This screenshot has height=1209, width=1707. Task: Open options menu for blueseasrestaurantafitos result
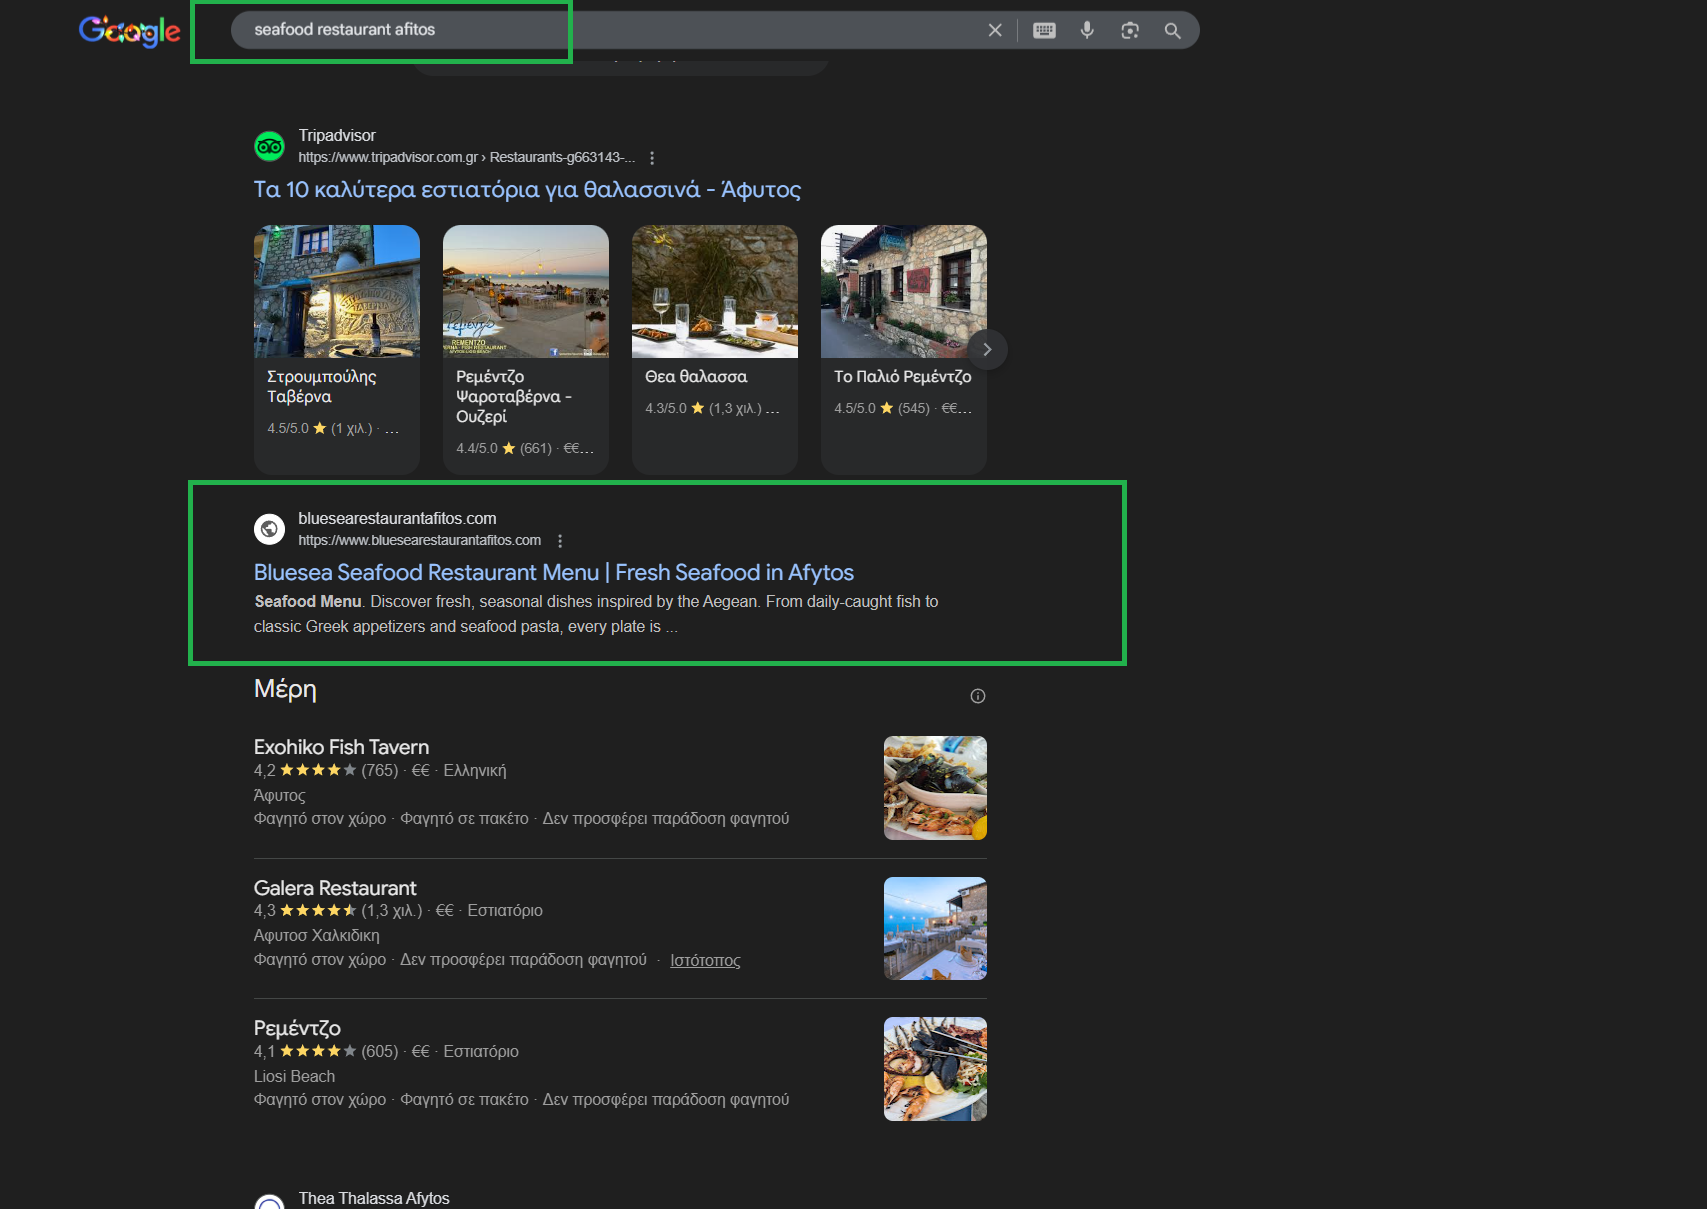pyautogui.click(x=560, y=541)
